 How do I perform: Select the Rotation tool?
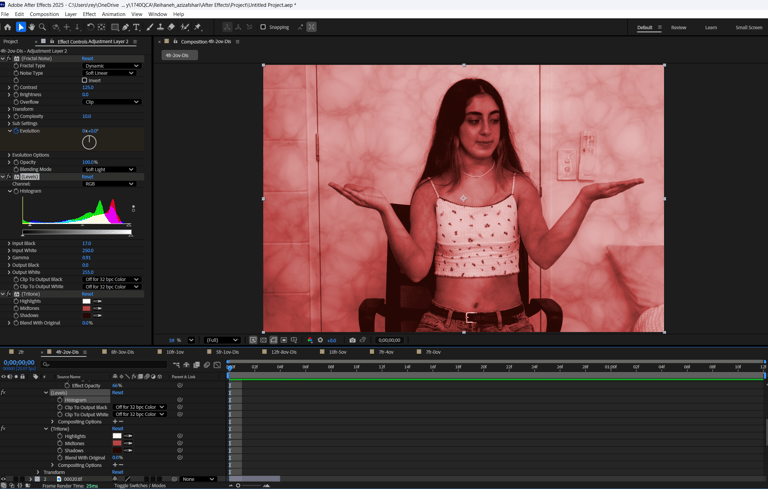[x=91, y=27]
